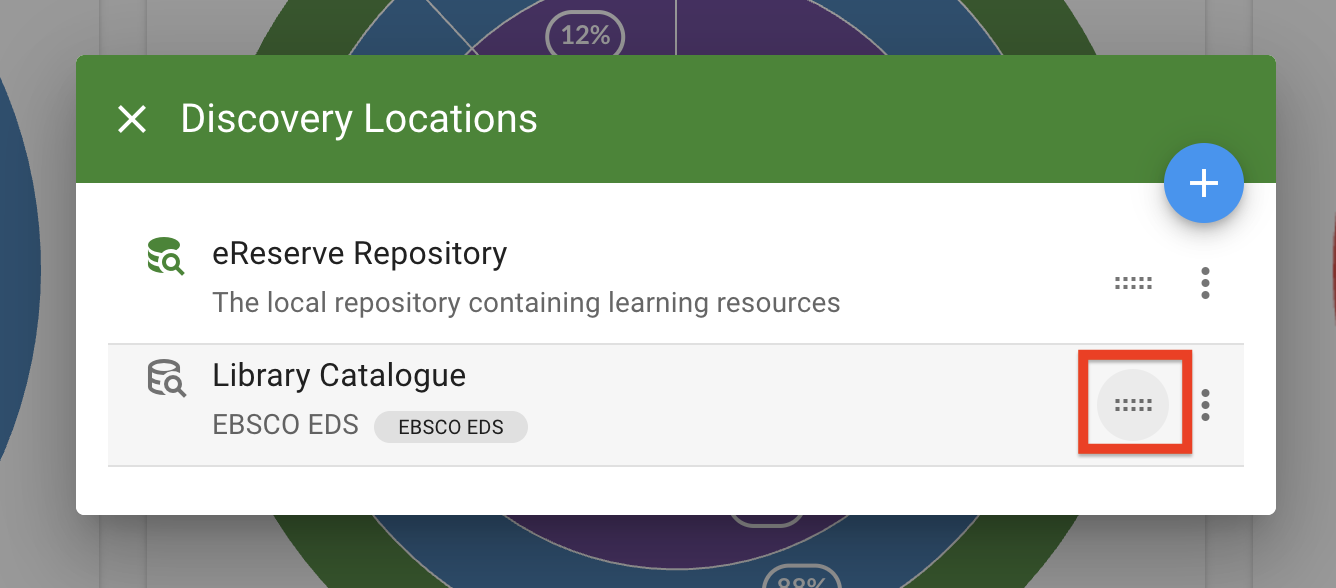Click the Library Catalogue reorder handle
This screenshot has height=588, width=1336.
click(x=1133, y=405)
